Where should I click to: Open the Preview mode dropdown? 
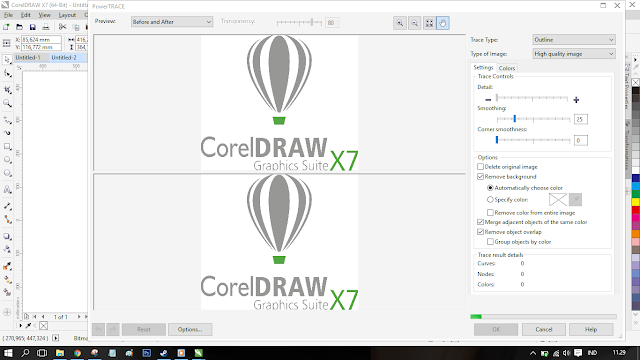tap(171, 22)
